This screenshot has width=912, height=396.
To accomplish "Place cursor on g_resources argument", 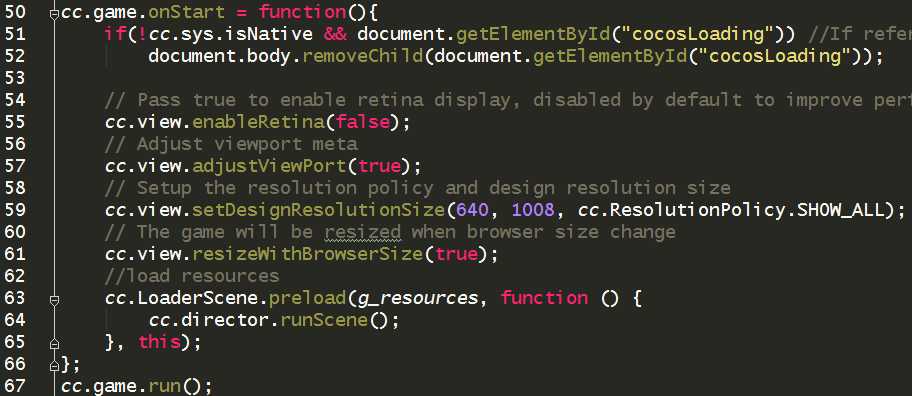I will click(417, 299).
